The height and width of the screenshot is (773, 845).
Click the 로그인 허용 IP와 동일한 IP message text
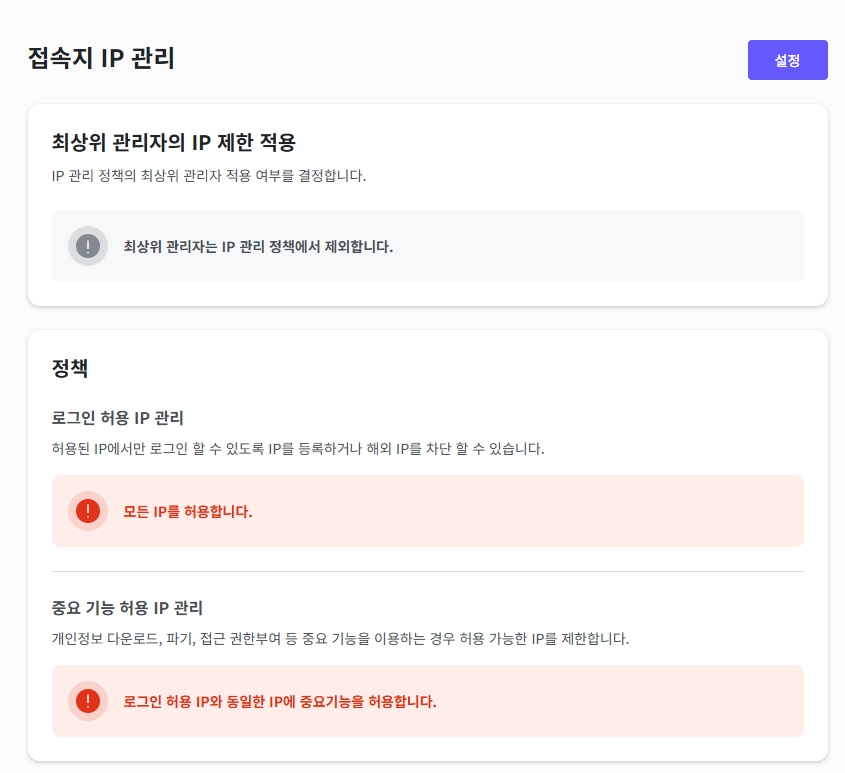pyautogui.click(x=280, y=701)
